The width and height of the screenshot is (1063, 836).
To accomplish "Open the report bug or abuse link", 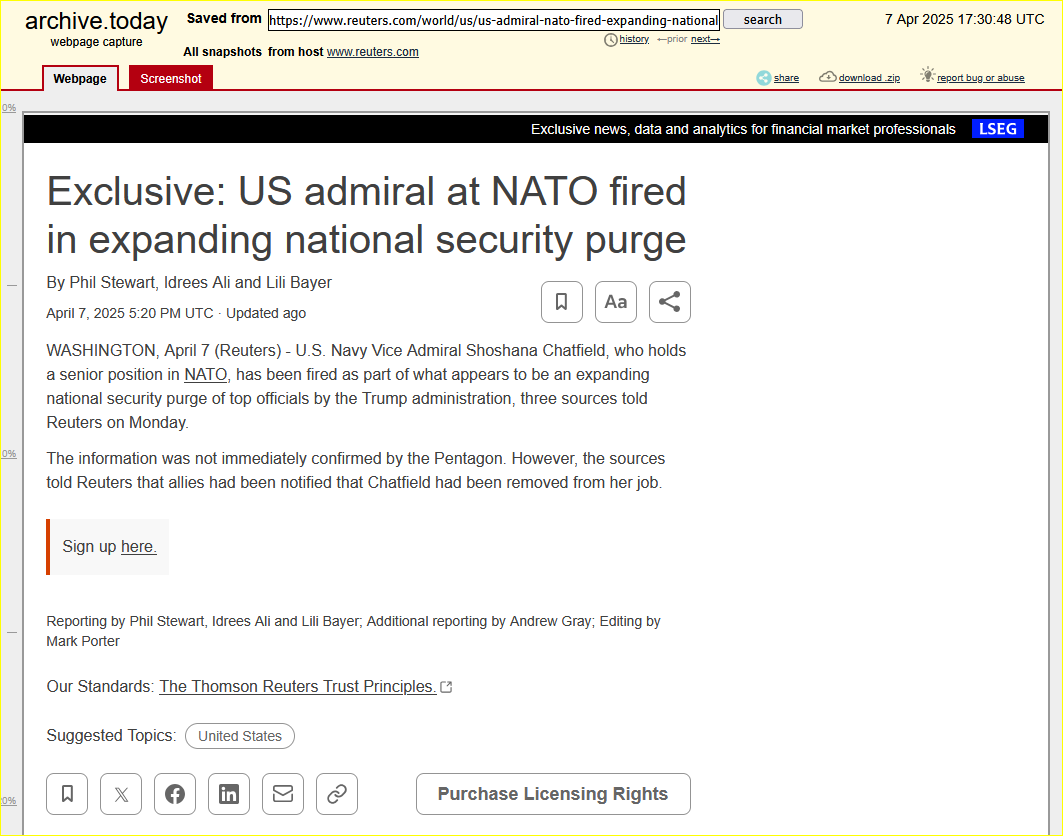I will click(980, 78).
